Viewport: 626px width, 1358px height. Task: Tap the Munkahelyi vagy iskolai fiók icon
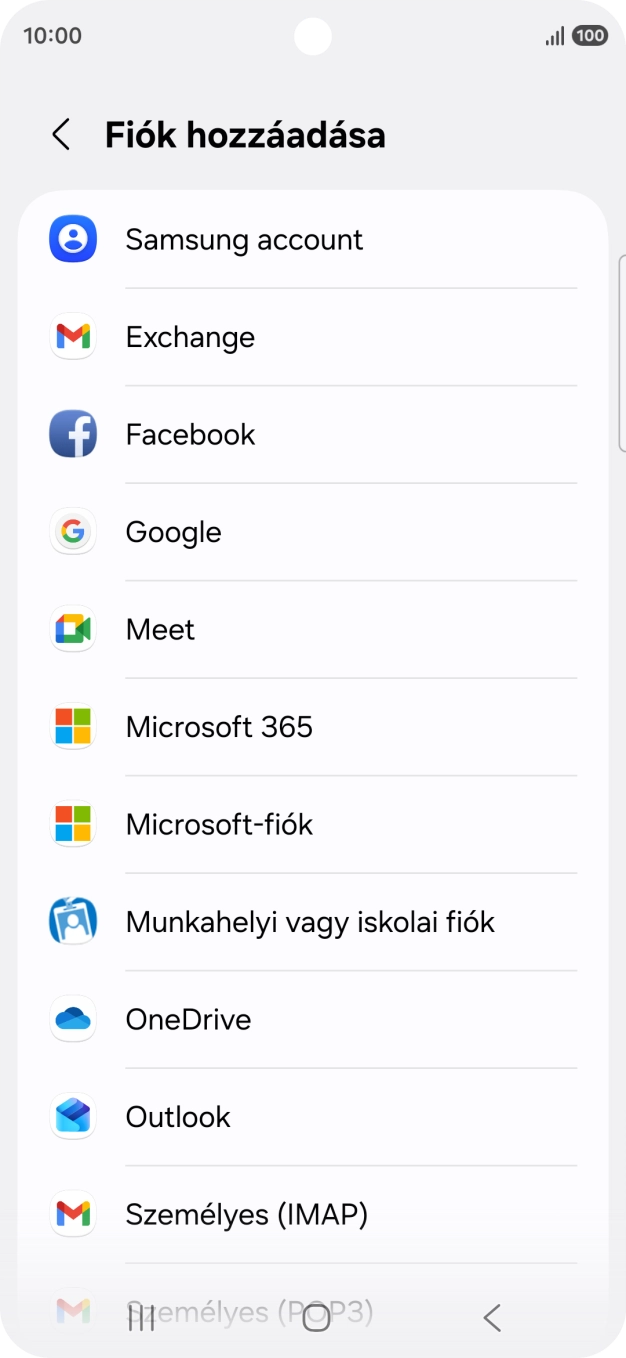[x=72, y=921]
